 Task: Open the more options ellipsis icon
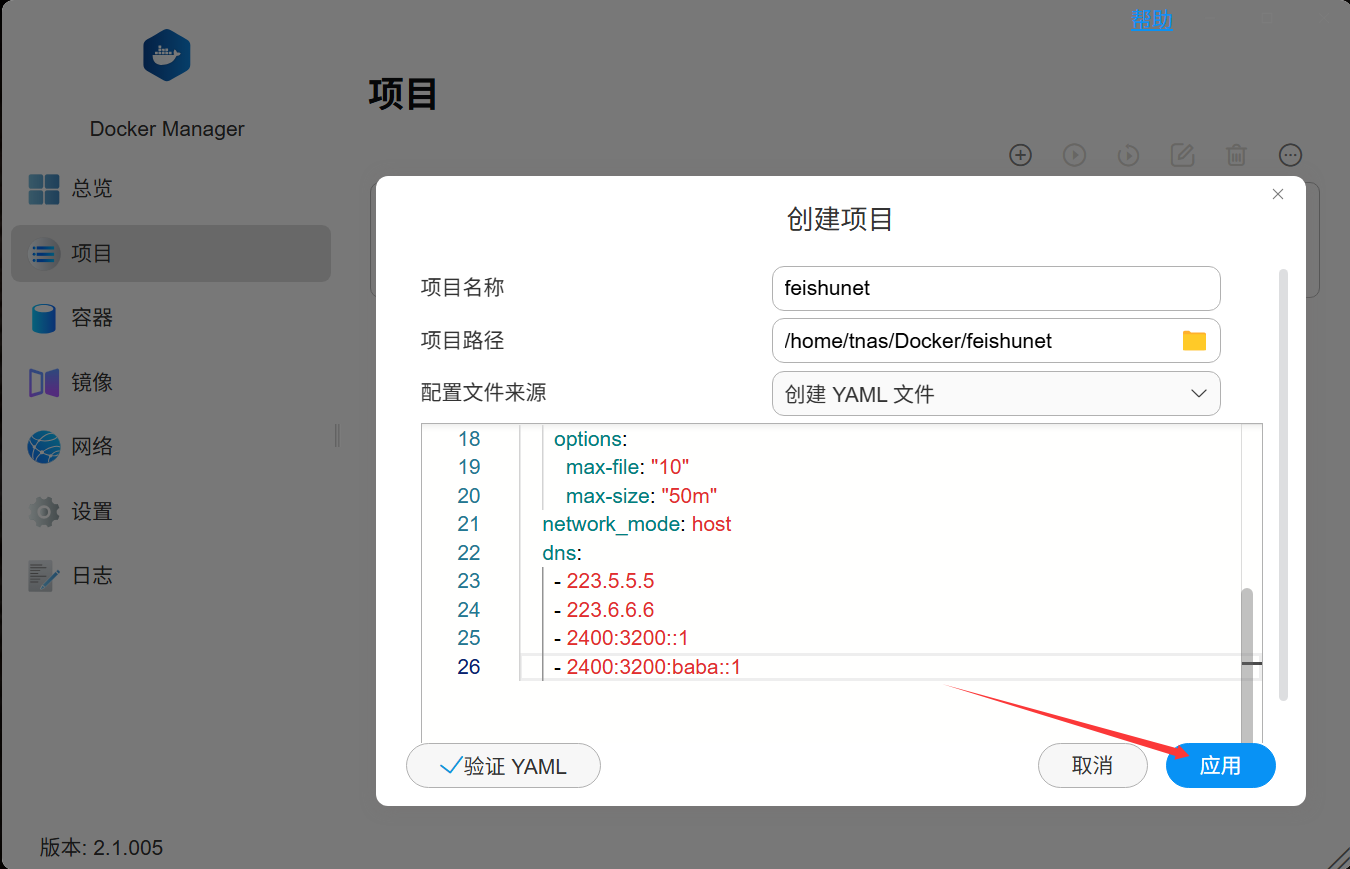tap(1291, 155)
